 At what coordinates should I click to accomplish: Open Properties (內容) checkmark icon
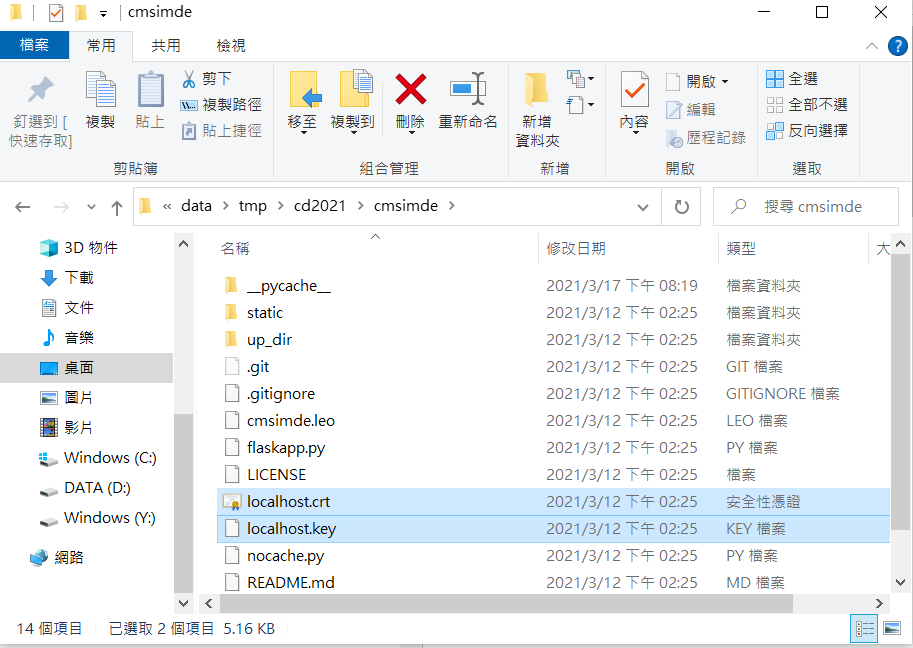[634, 90]
